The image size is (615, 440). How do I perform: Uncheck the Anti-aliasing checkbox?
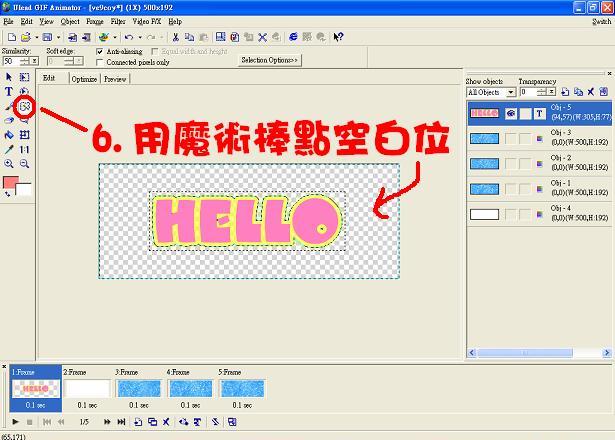(x=100, y=51)
